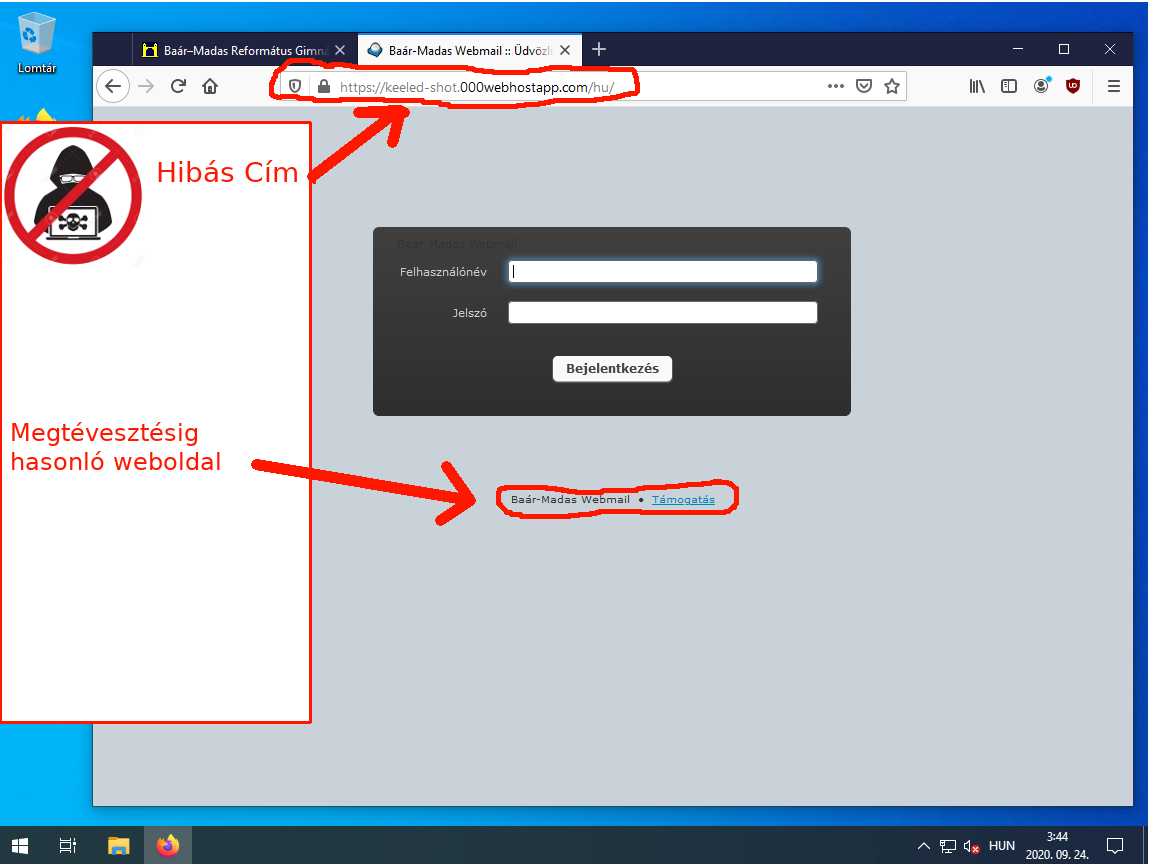The width and height of the screenshot is (1152, 864).
Task: Save page to Pocket
Action: pyautogui.click(x=864, y=87)
